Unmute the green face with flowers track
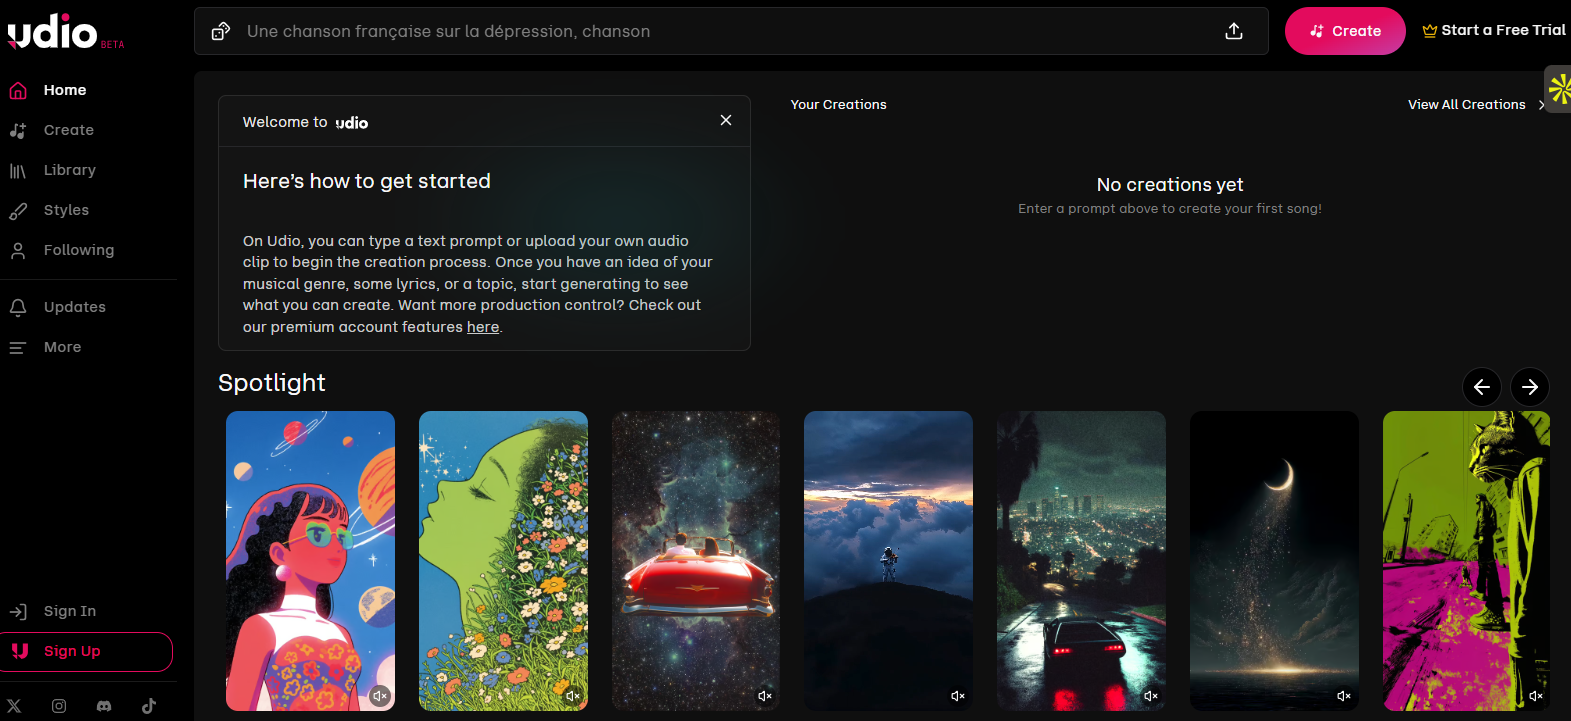The height and width of the screenshot is (721, 1571). 573,696
